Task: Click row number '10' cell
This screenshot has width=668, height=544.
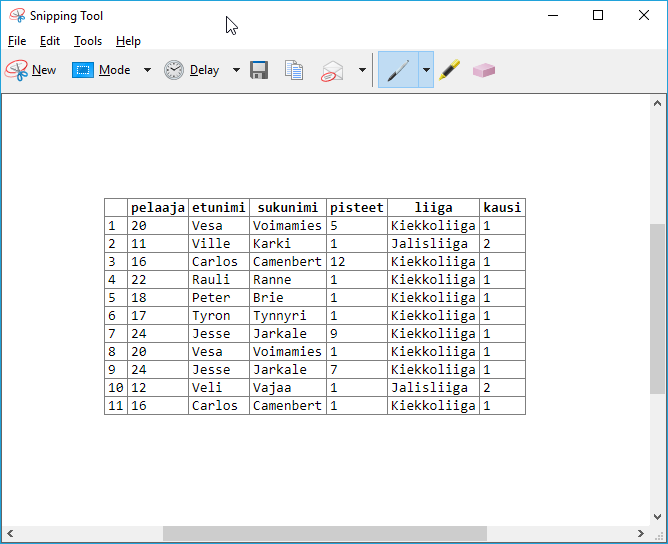Action: [x=116, y=388]
